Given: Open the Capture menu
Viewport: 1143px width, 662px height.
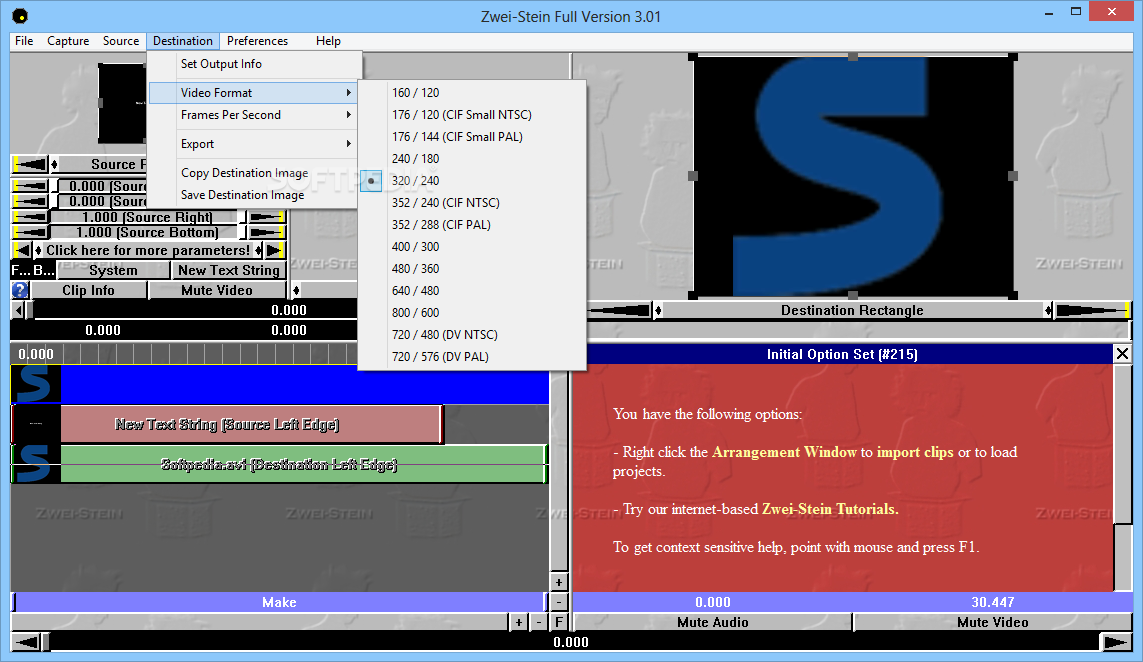Looking at the screenshot, I should coord(68,41).
